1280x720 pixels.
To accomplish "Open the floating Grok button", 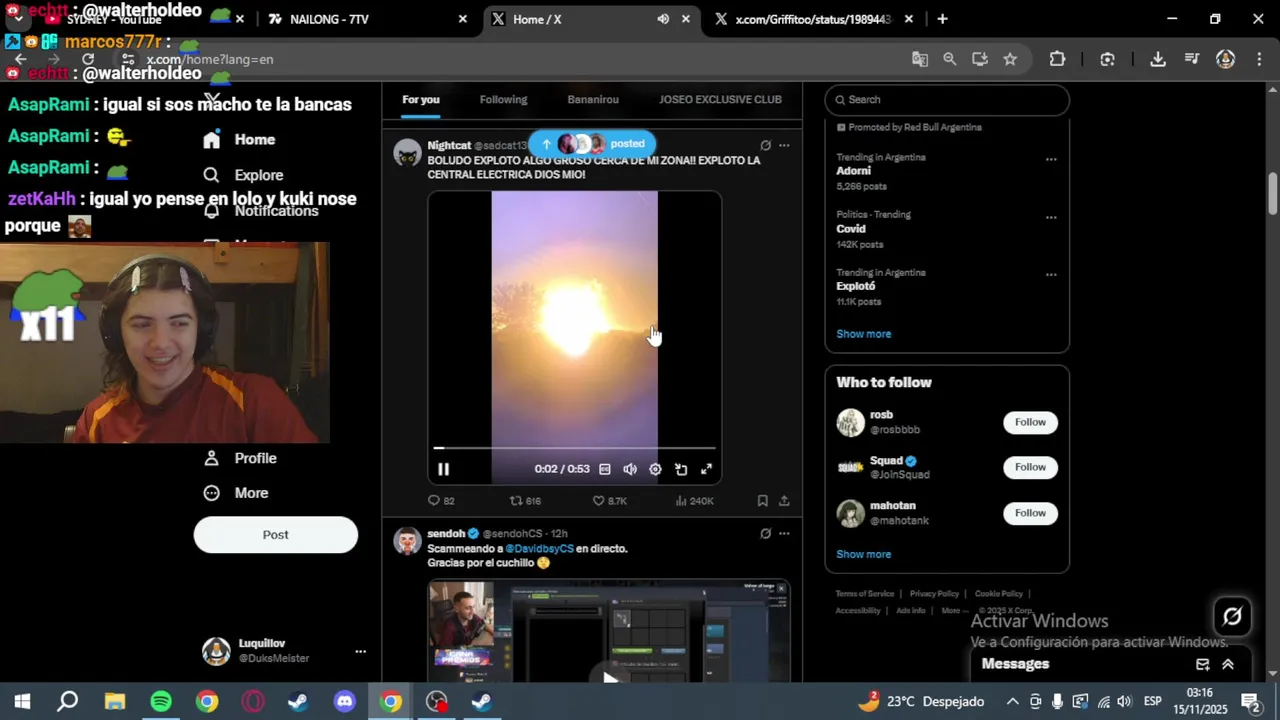I will pos(1232,617).
